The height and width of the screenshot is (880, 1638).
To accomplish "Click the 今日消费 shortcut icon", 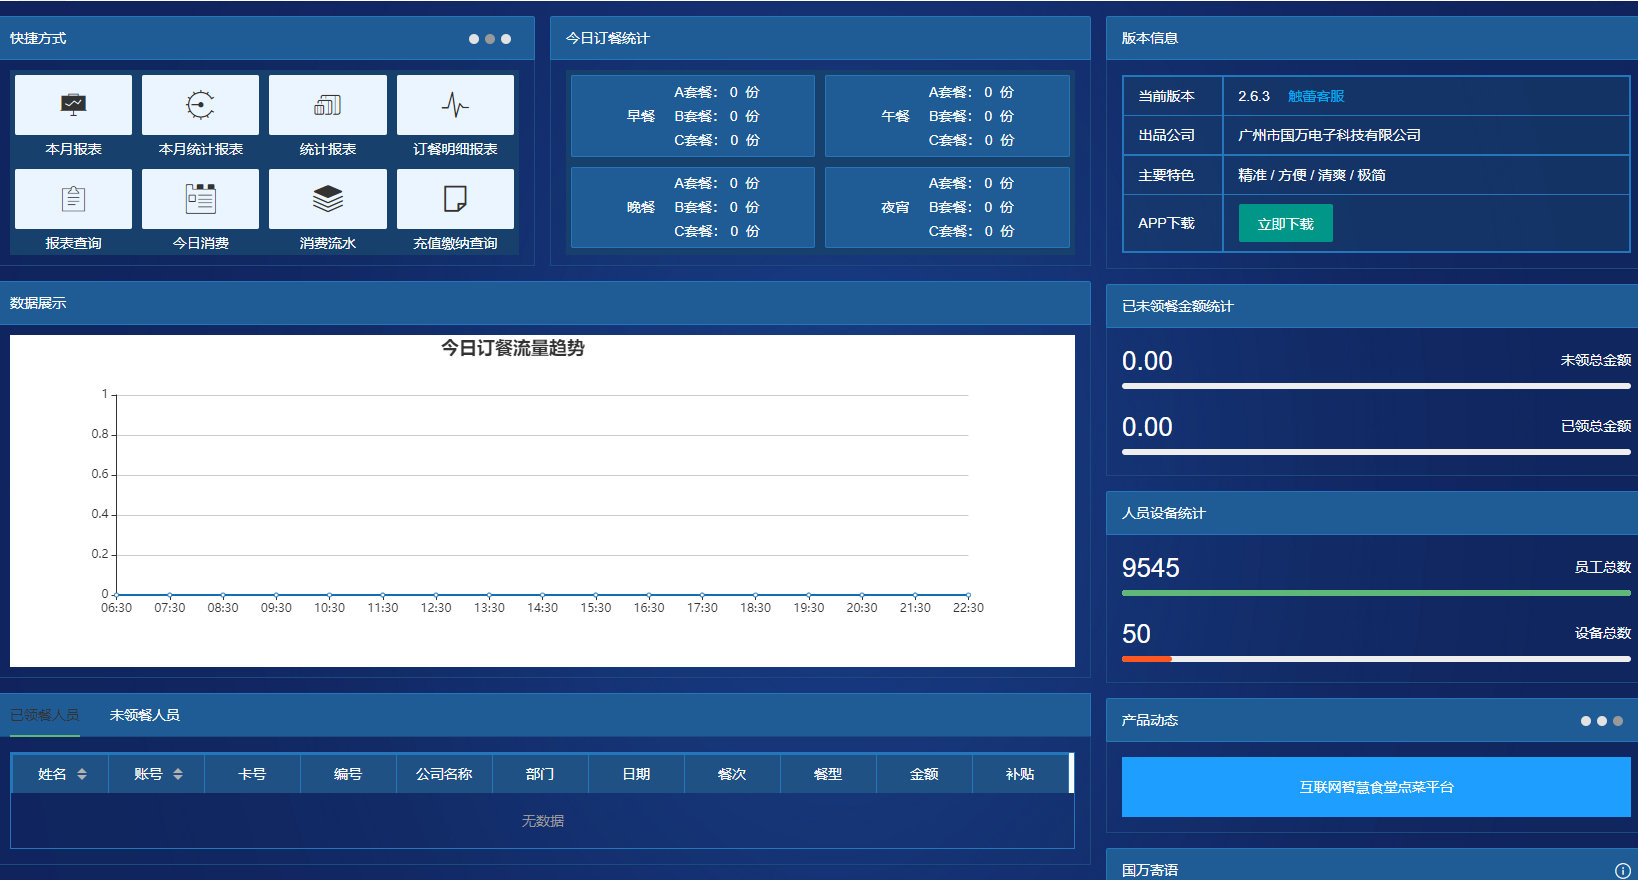I will coord(200,199).
